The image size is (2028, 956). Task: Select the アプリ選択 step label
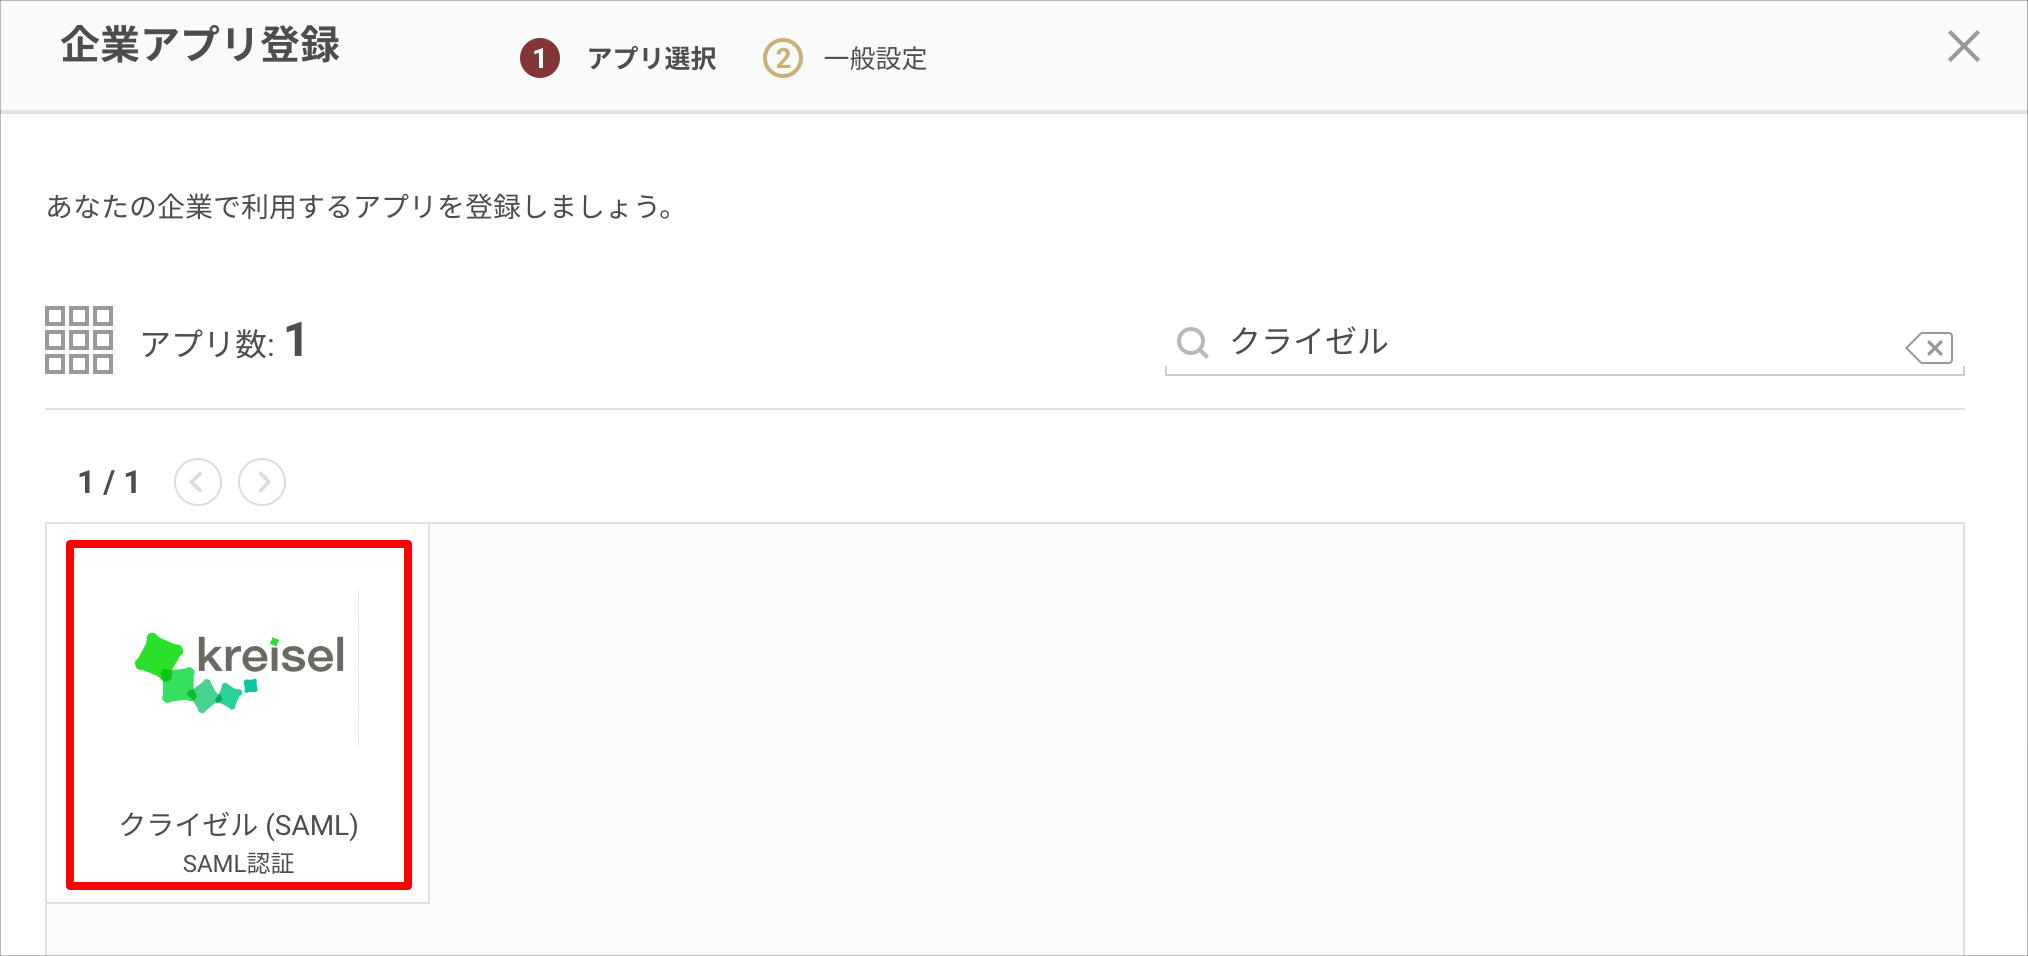point(652,59)
